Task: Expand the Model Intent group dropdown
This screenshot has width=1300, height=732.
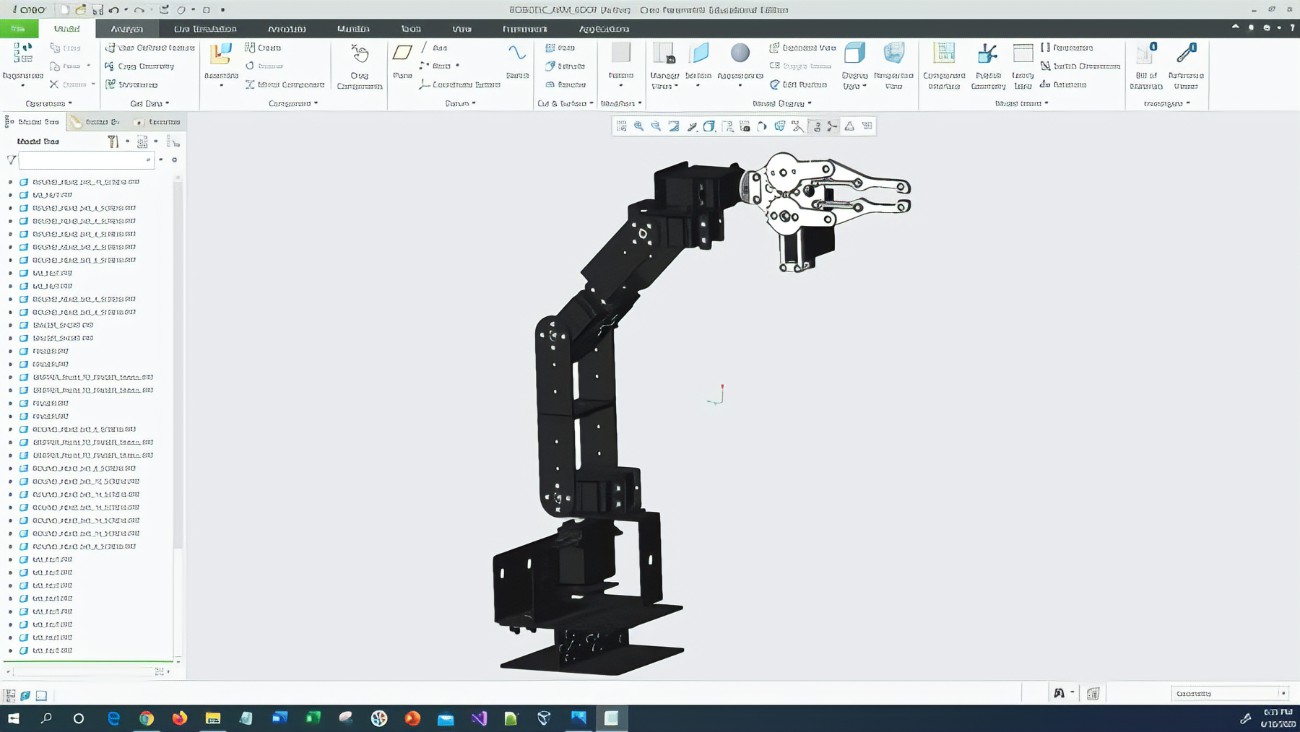Action: [1021, 104]
